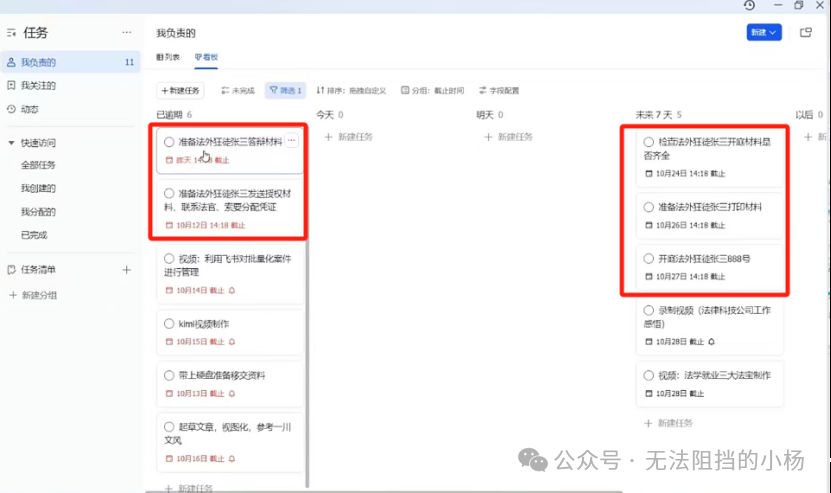
Task: Click the bell on 录制视频 10月28日 card
Action: pos(711,342)
